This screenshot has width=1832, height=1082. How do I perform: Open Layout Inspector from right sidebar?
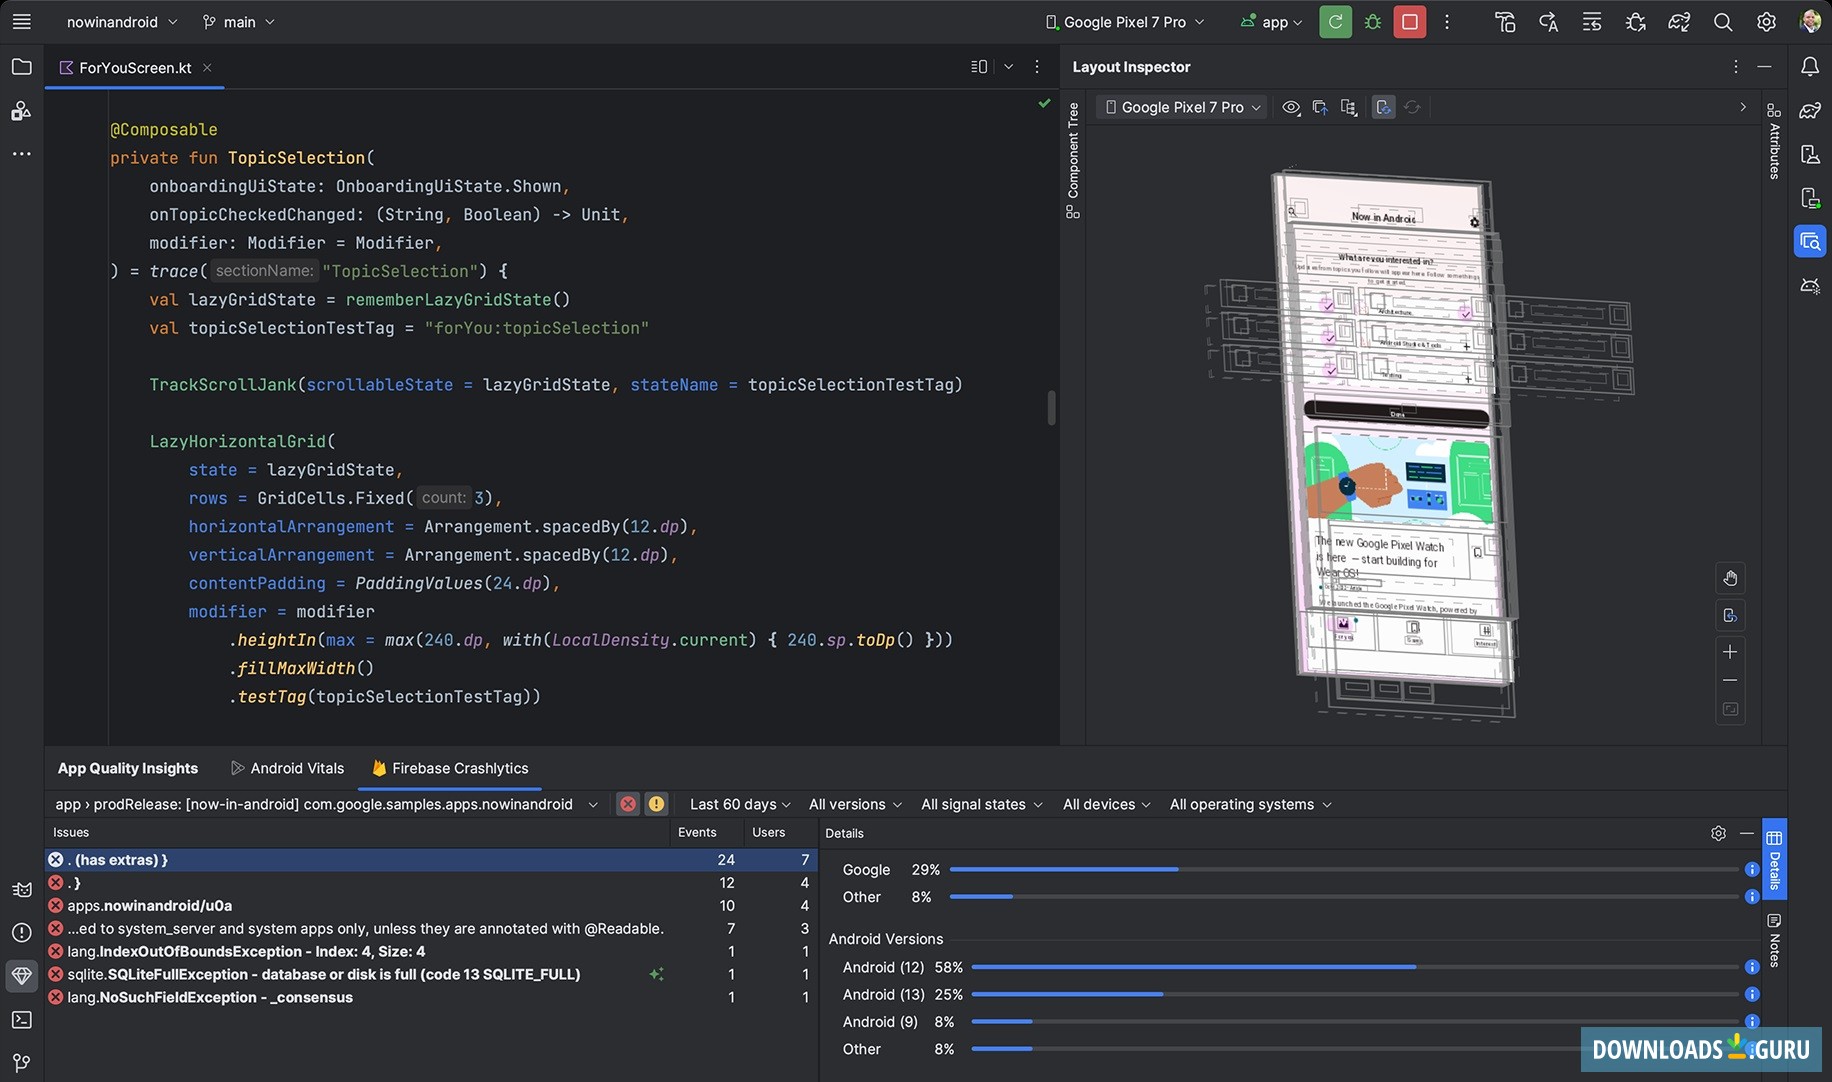[x=1810, y=241]
